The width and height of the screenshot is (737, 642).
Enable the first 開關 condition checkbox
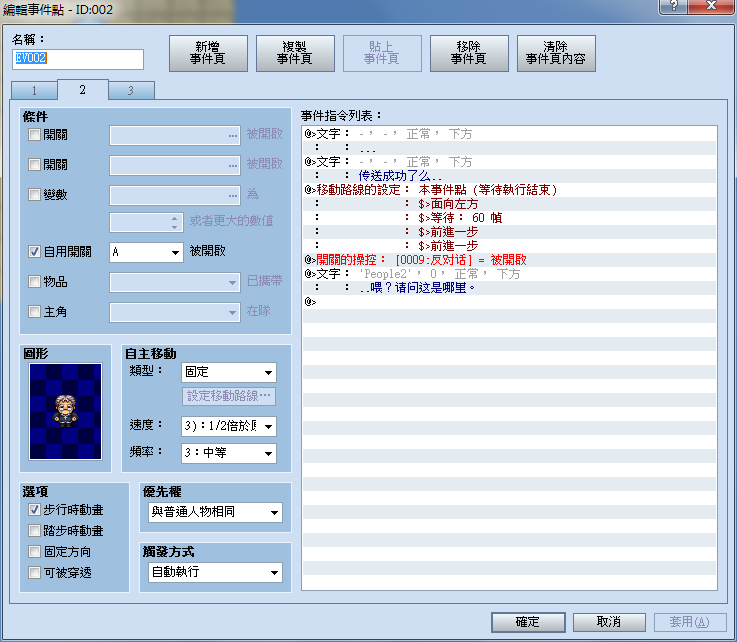click(34, 135)
